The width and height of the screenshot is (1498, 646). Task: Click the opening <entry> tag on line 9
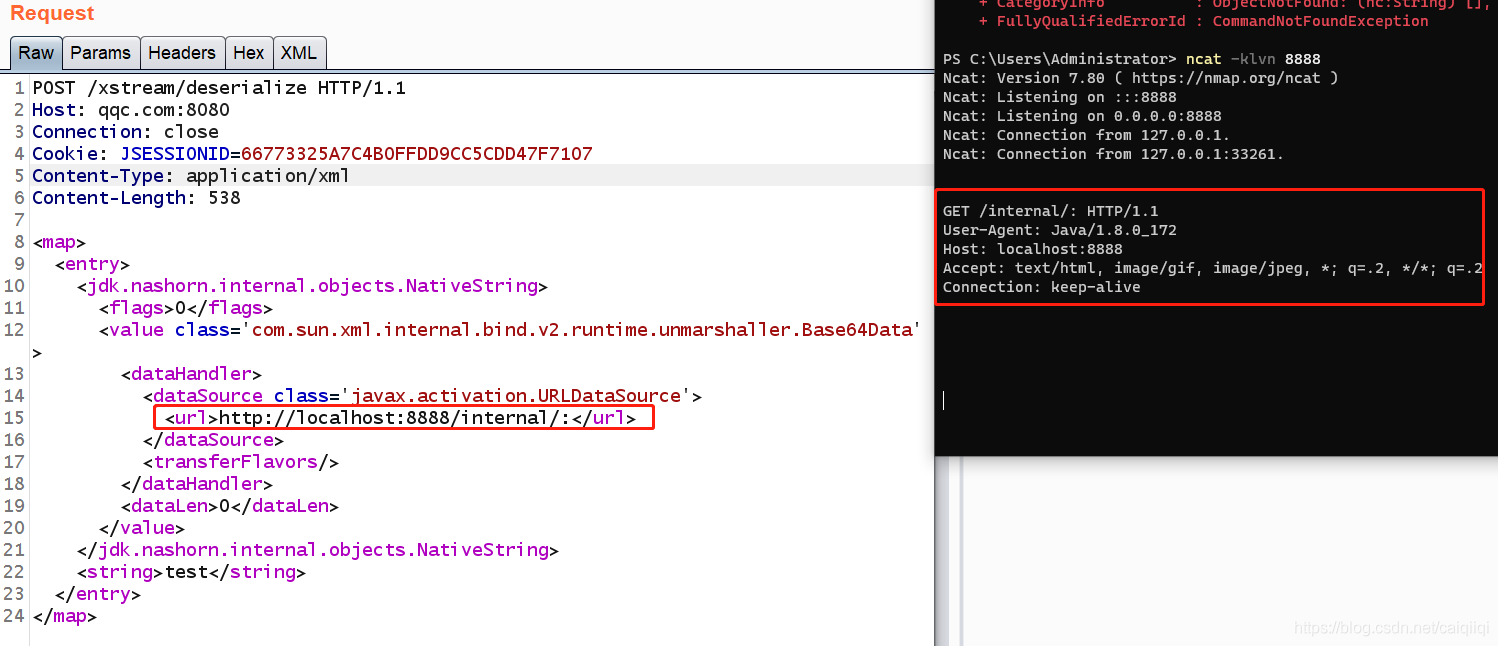click(x=92, y=264)
